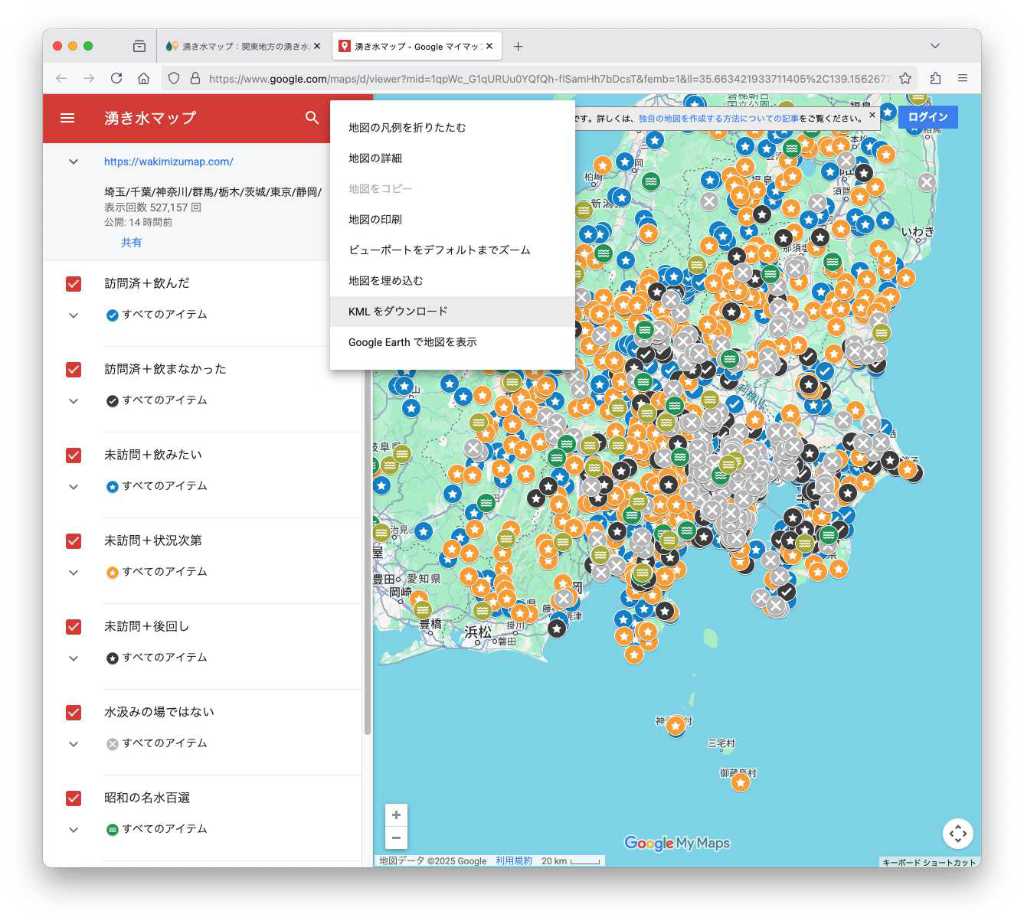Click the black star icon under 未訪問＋後回し

[x=112, y=658]
